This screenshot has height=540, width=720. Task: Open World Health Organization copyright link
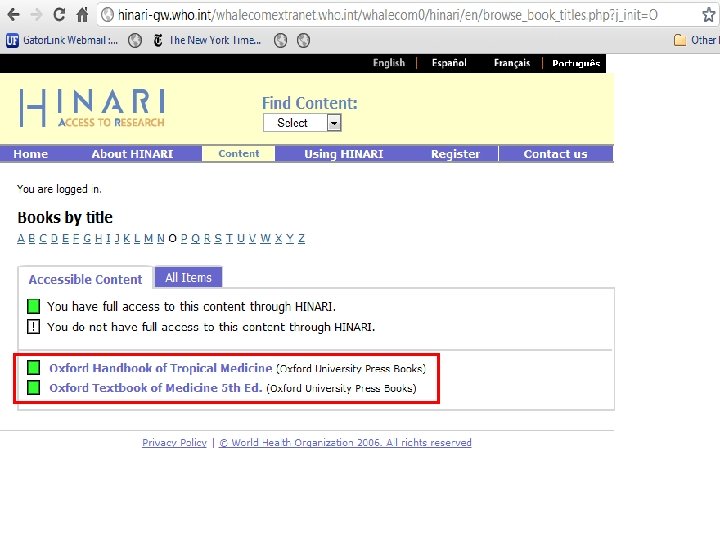point(345,443)
